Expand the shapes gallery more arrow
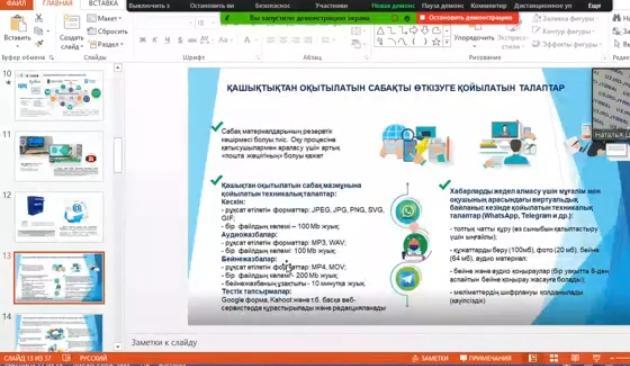The width and height of the screenshot is (630, 366). (x=446, y=42)
